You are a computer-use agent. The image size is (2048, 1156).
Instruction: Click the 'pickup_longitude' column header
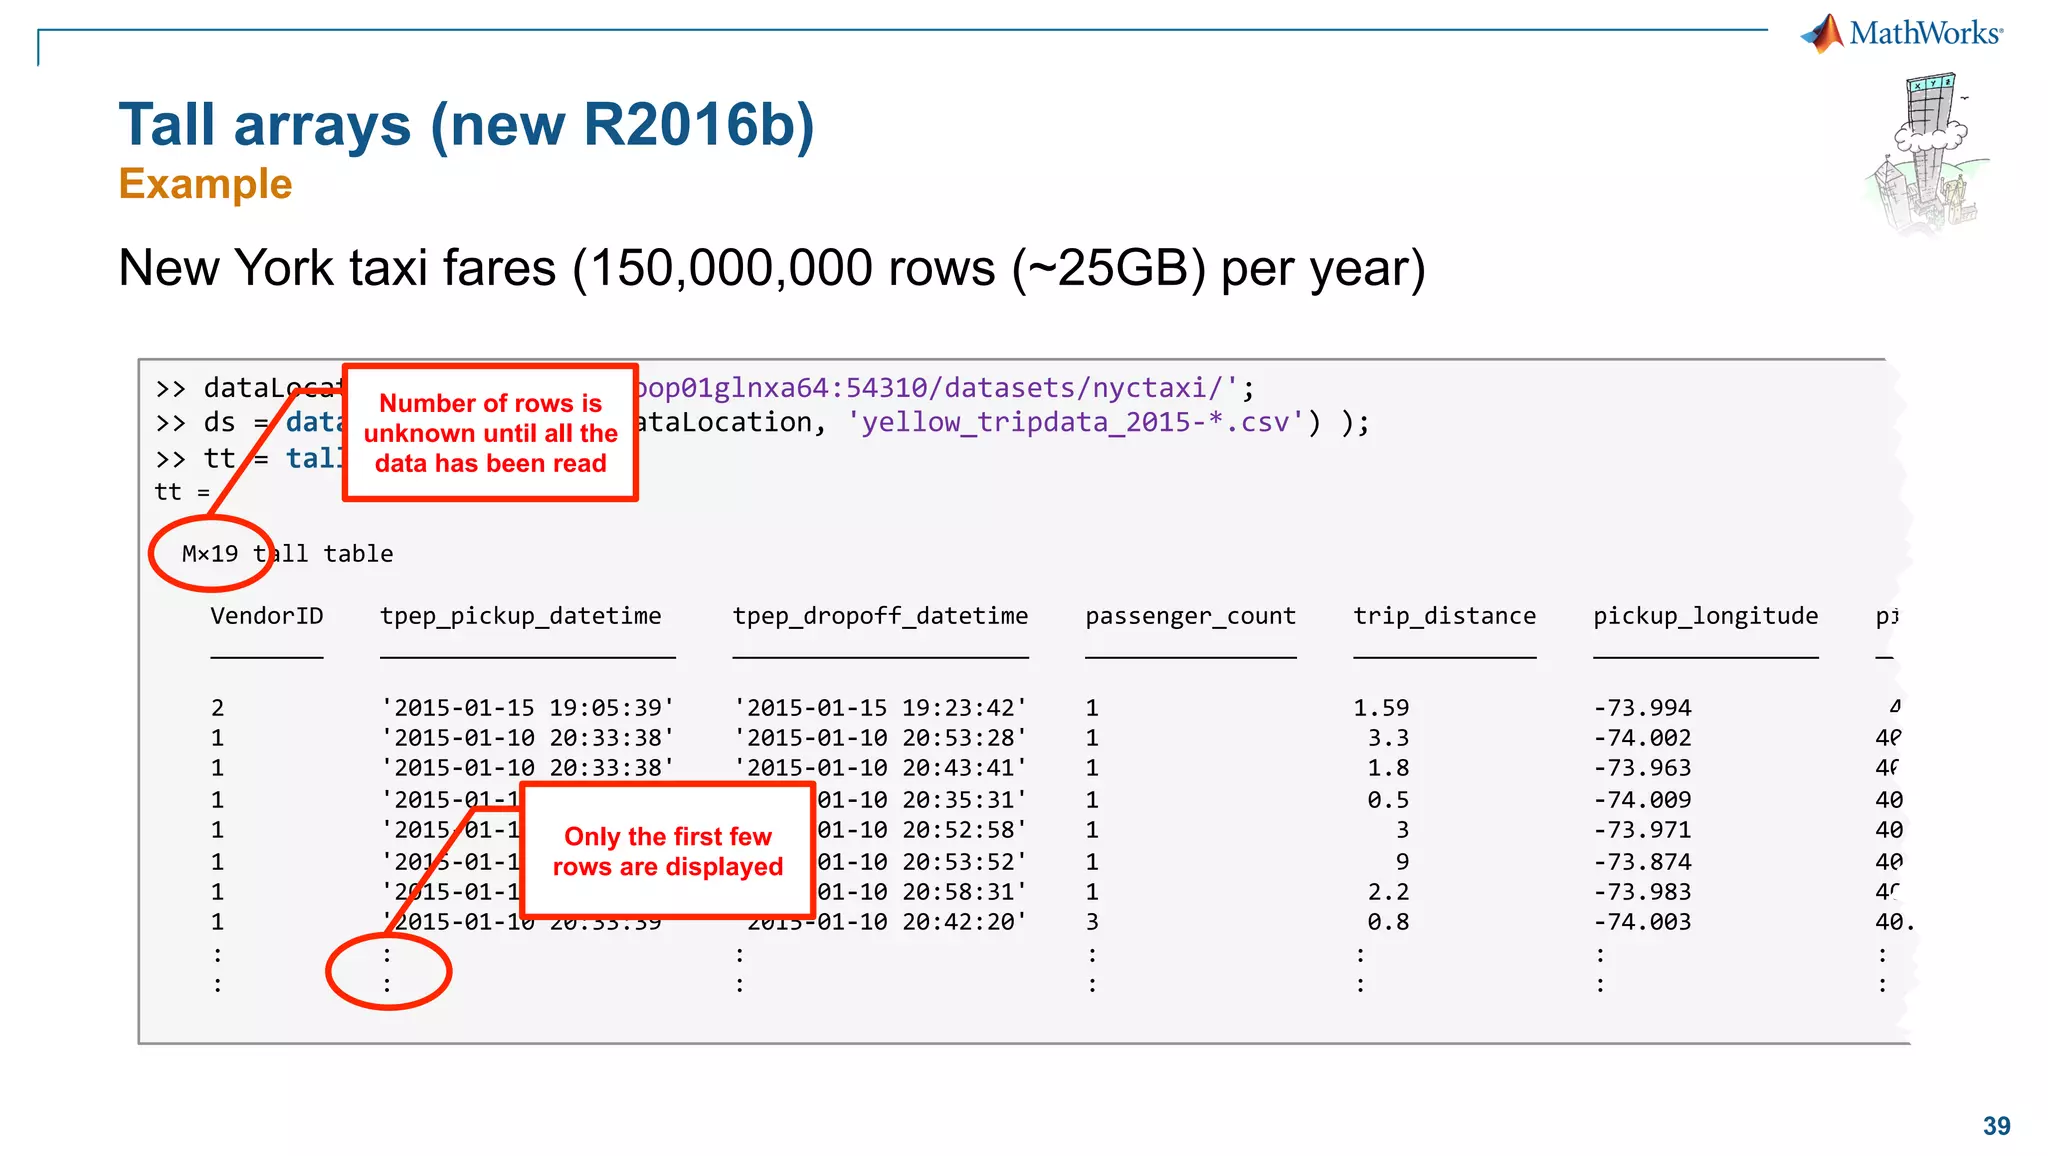coord(1706,617)
